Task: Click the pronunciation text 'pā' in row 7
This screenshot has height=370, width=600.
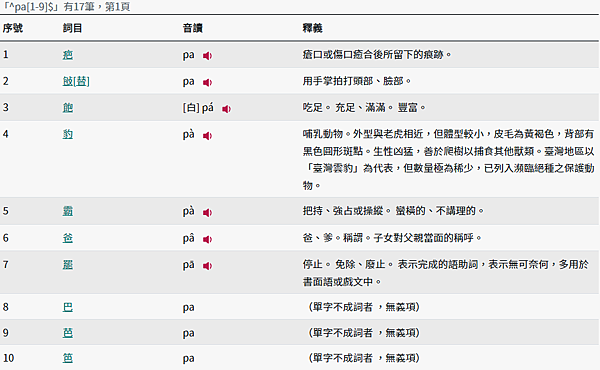Action: point(188,264)
